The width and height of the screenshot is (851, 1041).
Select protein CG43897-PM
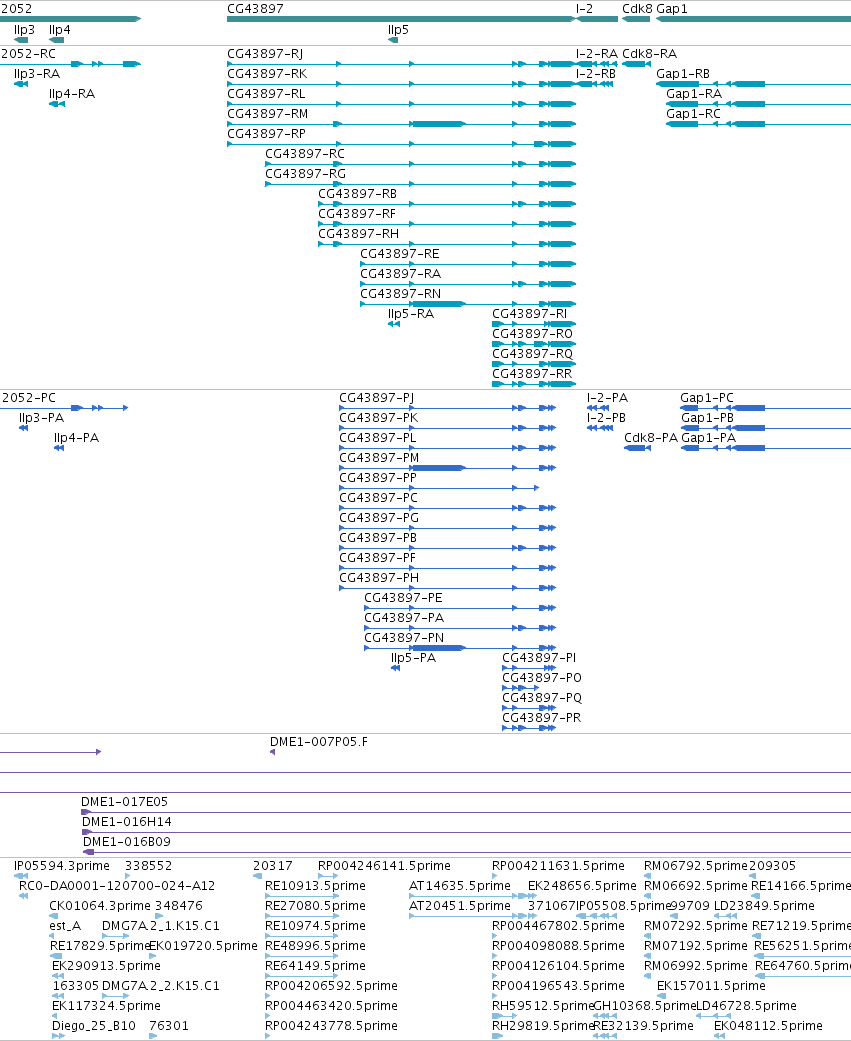tap(447, 468)
